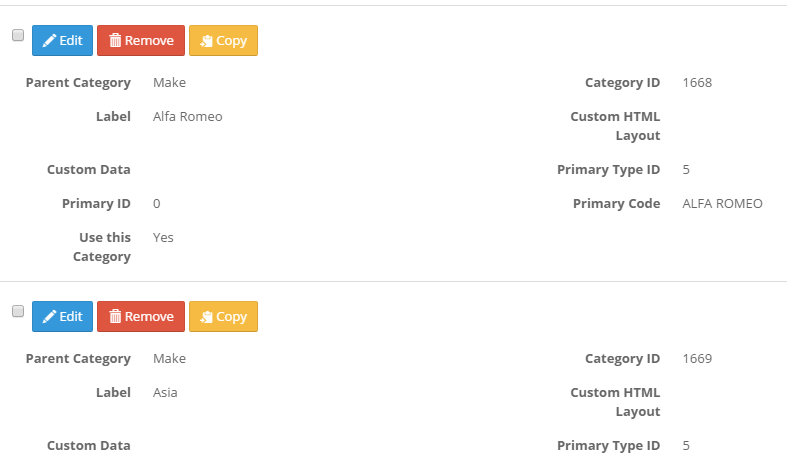Copy the Asia category record
787x461 pixels.
[223, 316]
